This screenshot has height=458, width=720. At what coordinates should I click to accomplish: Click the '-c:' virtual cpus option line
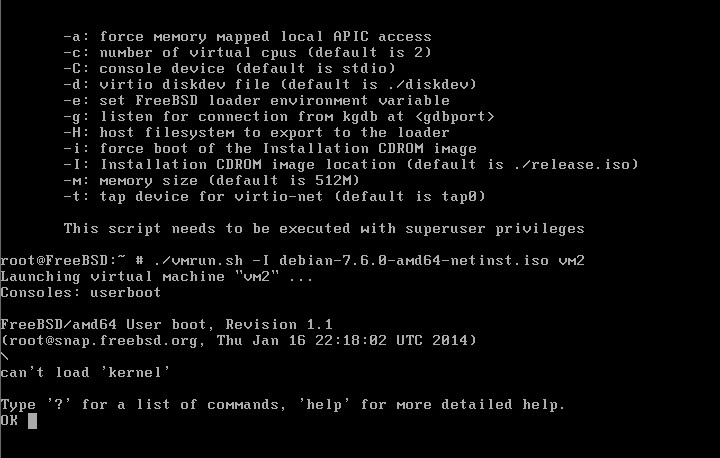coord(248,52)
